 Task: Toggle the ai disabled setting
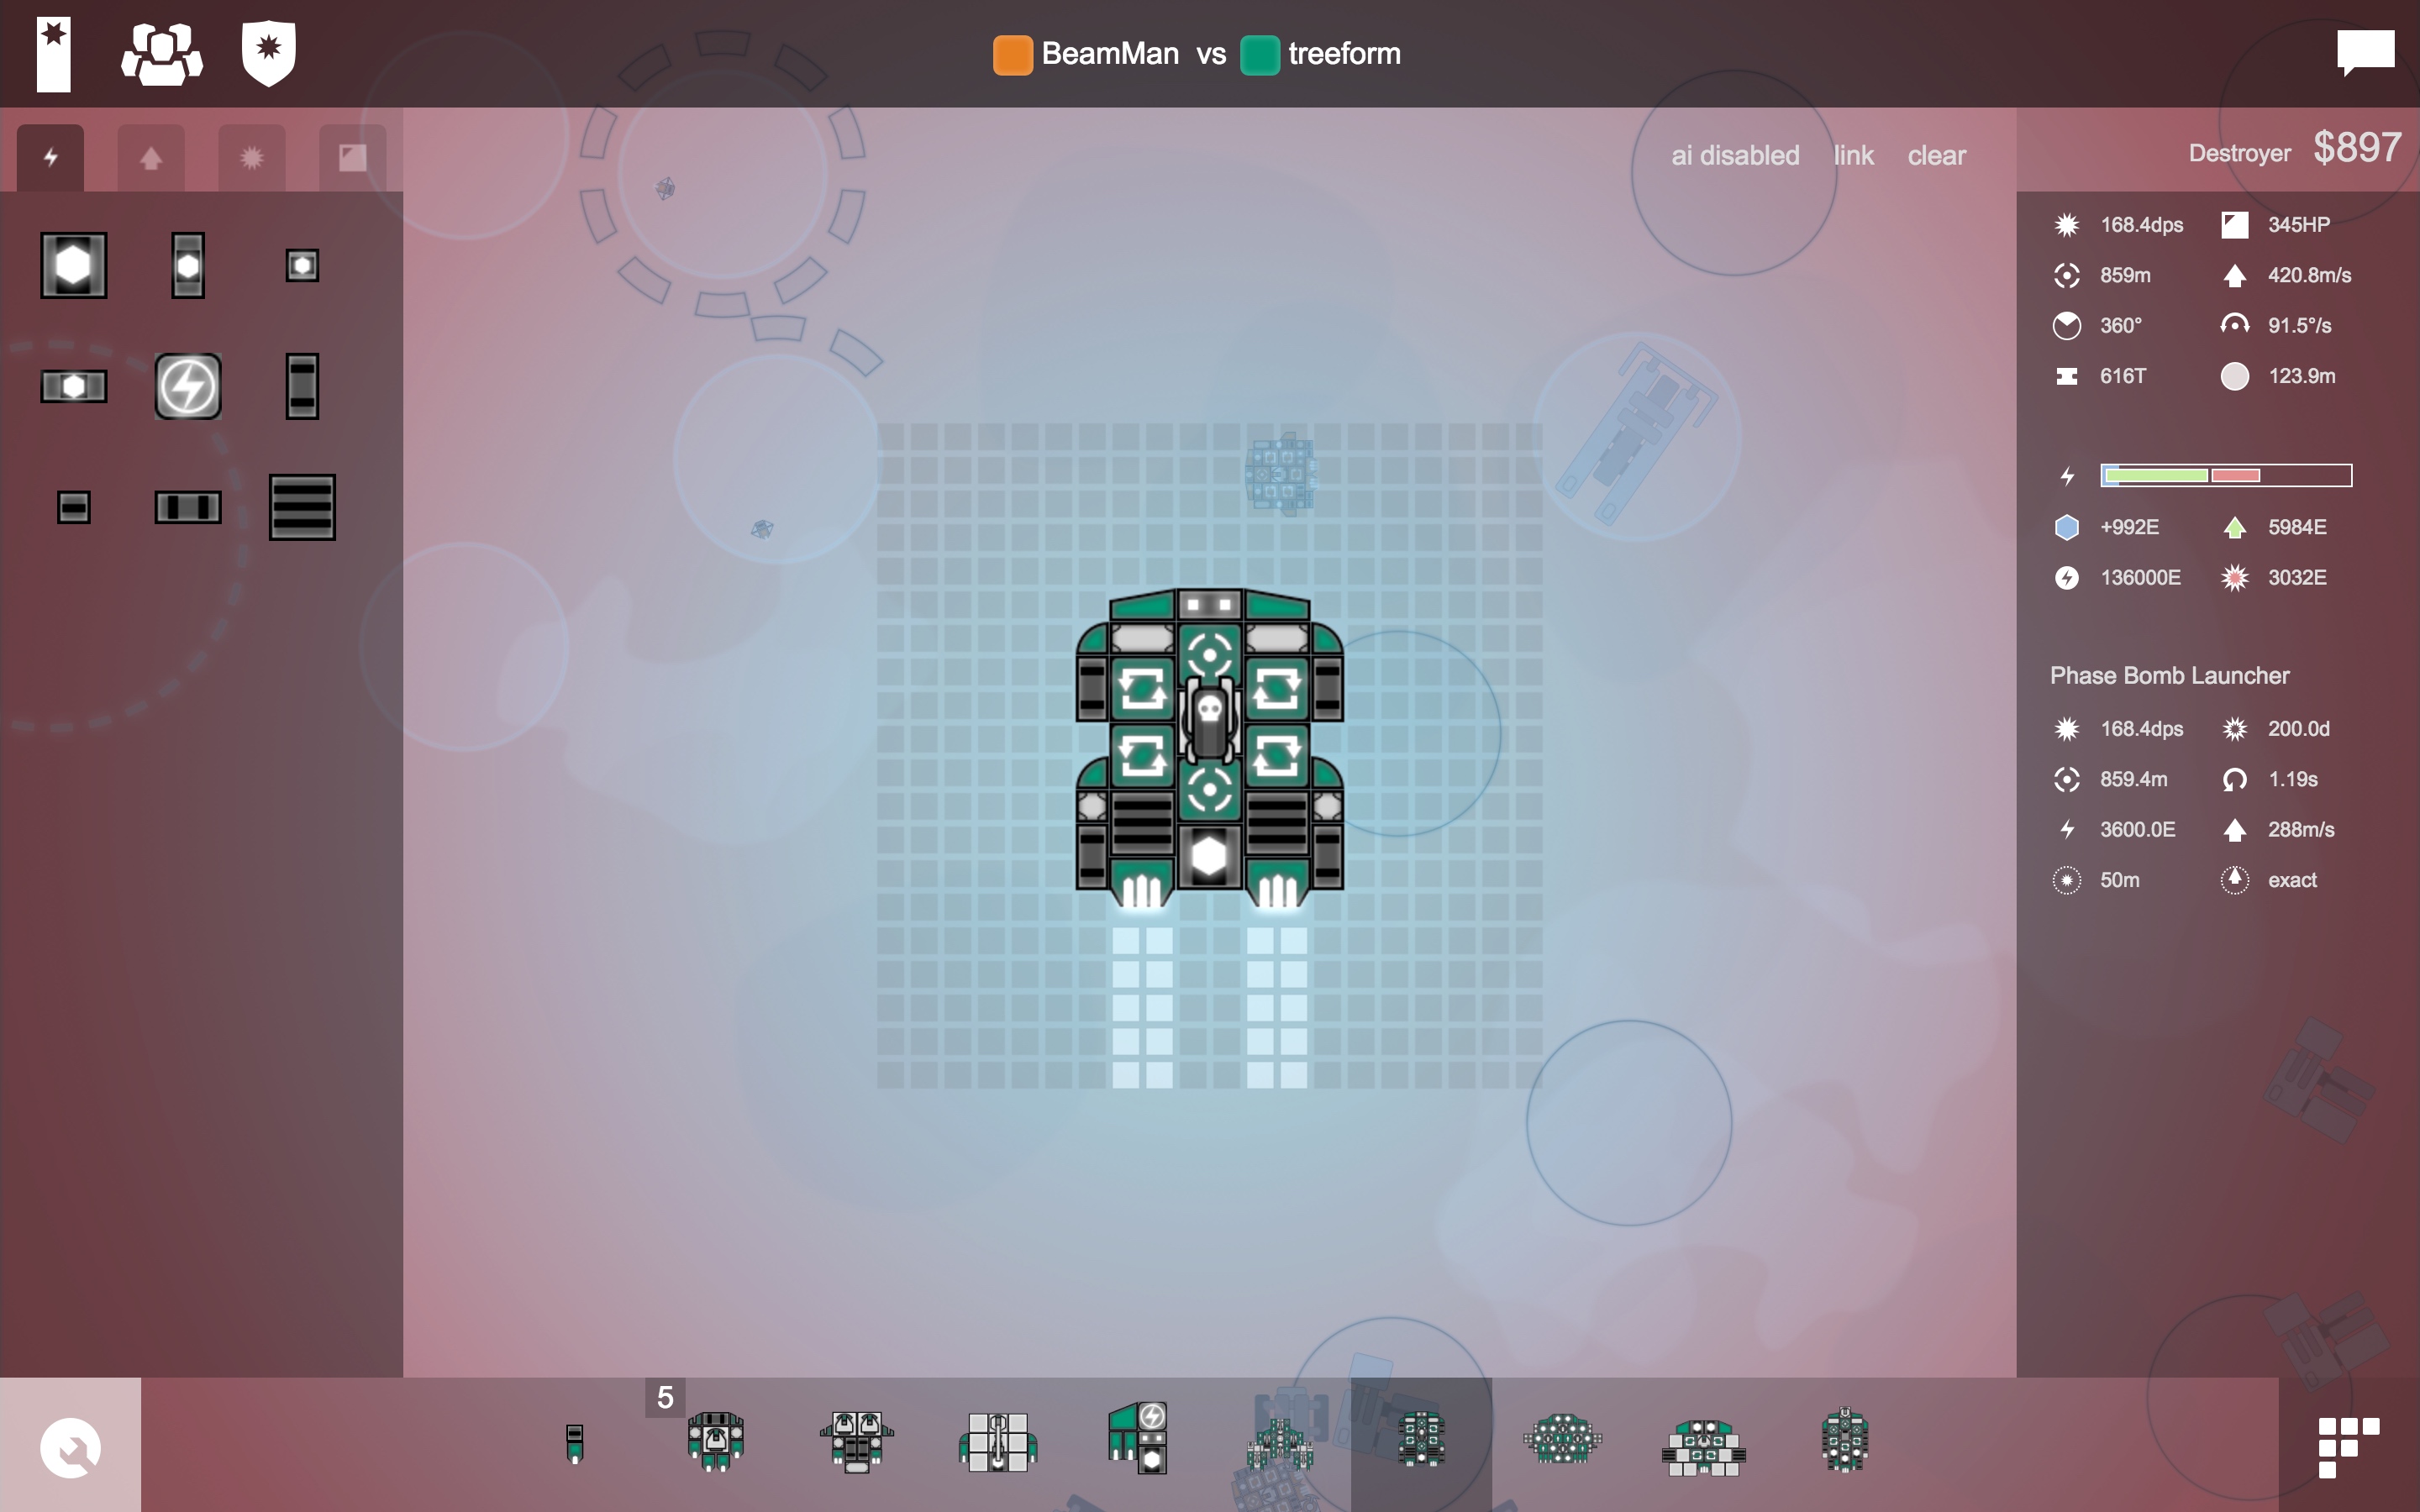click(1735, 155)
